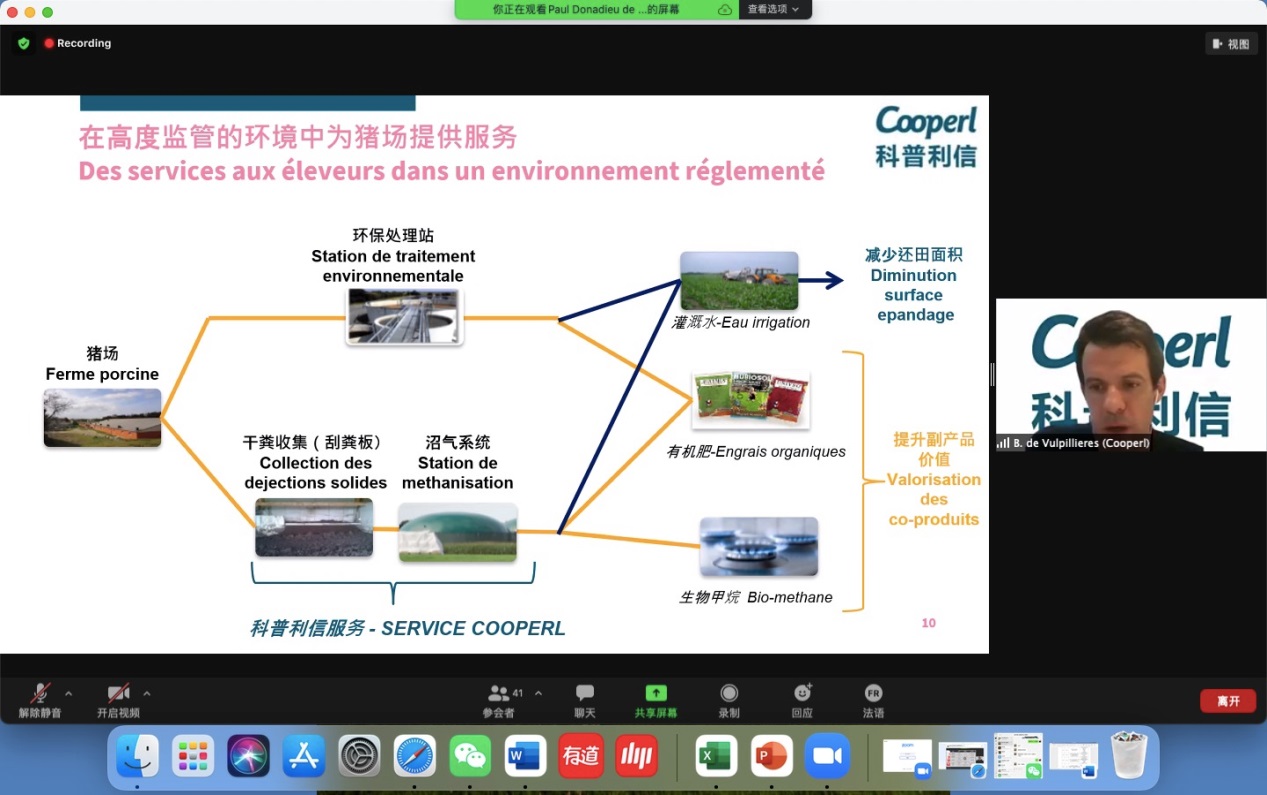
Task: Click the 视图 view button
Action: [1231, 44]
